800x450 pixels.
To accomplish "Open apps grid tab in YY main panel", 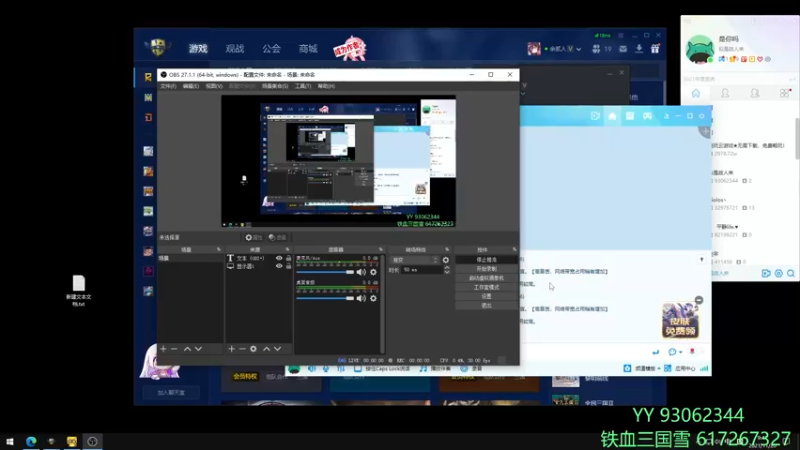I will coord(785,93).
